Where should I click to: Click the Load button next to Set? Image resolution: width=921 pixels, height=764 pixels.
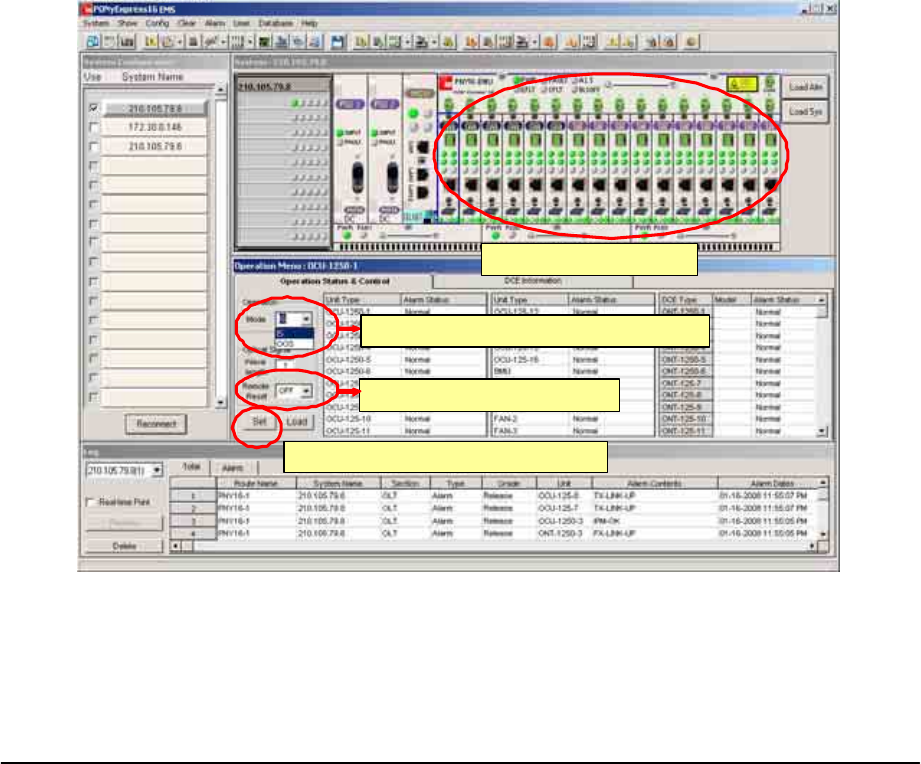pyautogui.click(x=297, y=422)
